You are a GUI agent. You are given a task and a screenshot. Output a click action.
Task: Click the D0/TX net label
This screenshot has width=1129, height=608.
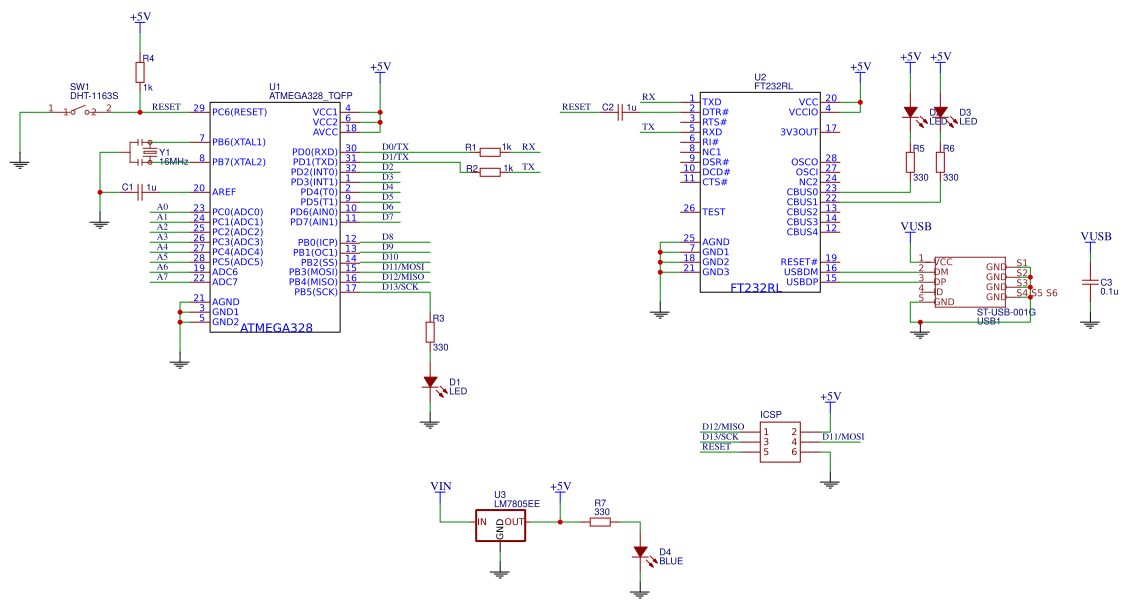pyautogui.click(x=395, y=147)
